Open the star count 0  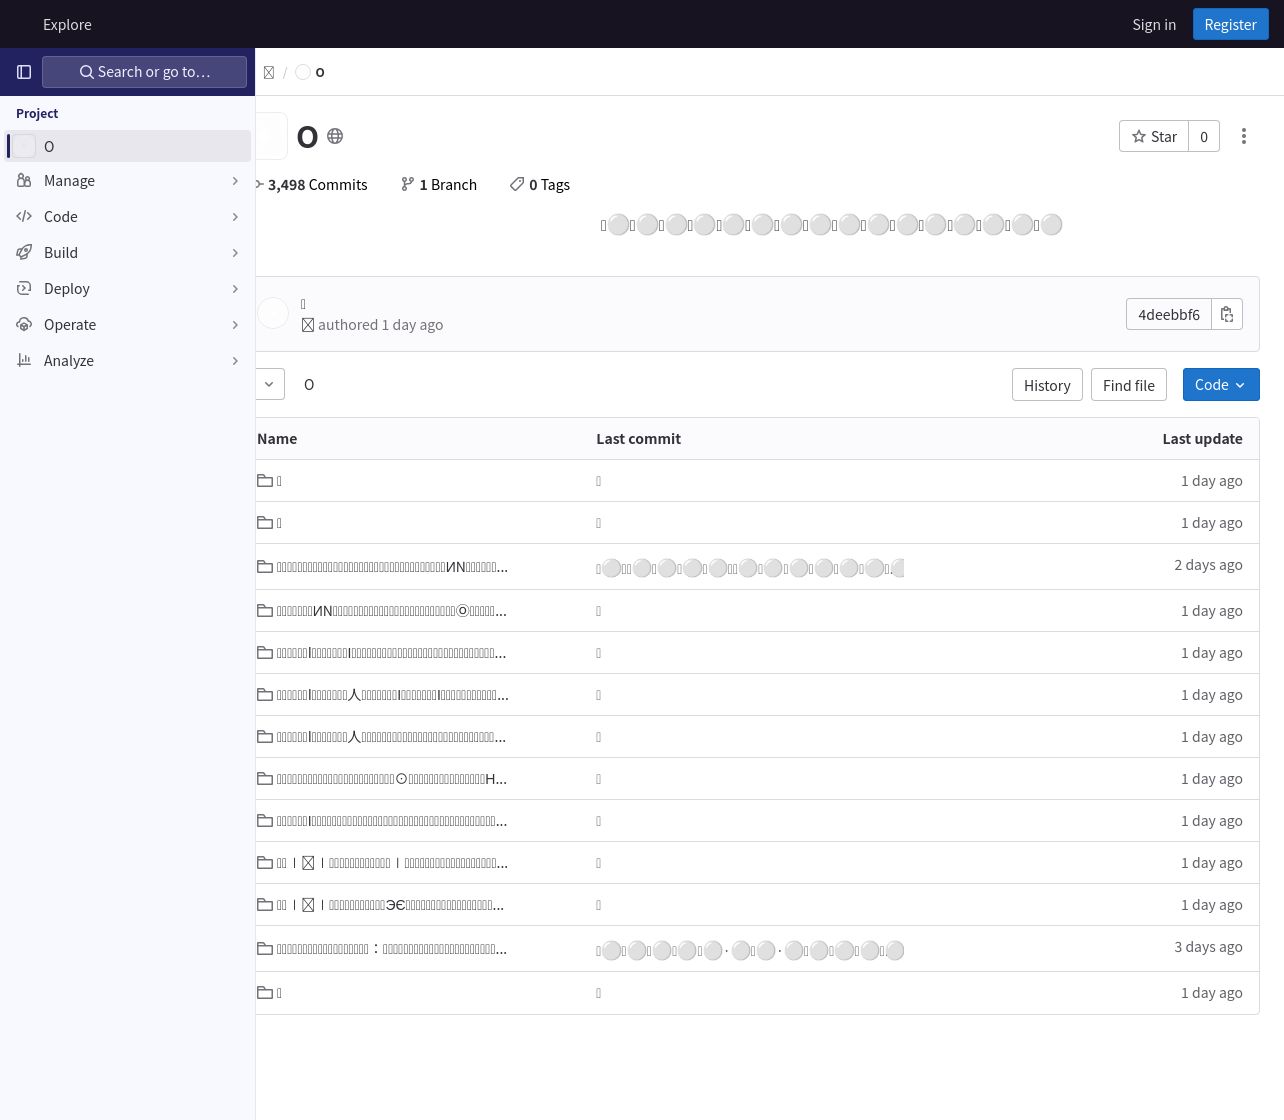point(1204,136)
